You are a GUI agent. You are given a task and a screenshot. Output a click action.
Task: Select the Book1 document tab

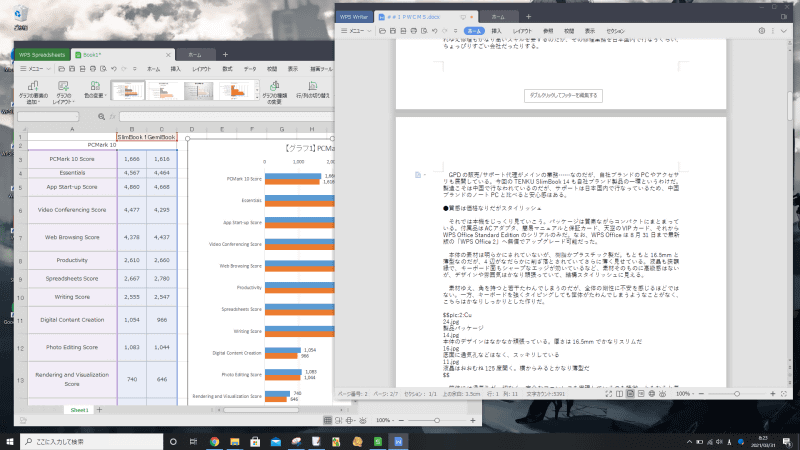122,55
